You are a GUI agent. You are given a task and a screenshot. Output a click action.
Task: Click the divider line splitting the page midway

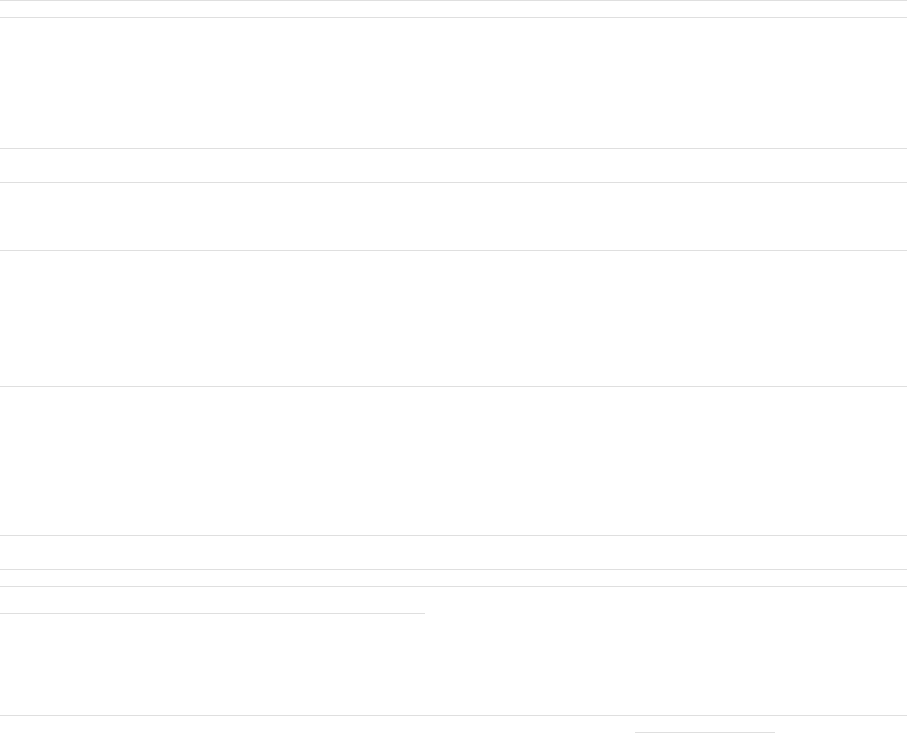coord(453,386)
